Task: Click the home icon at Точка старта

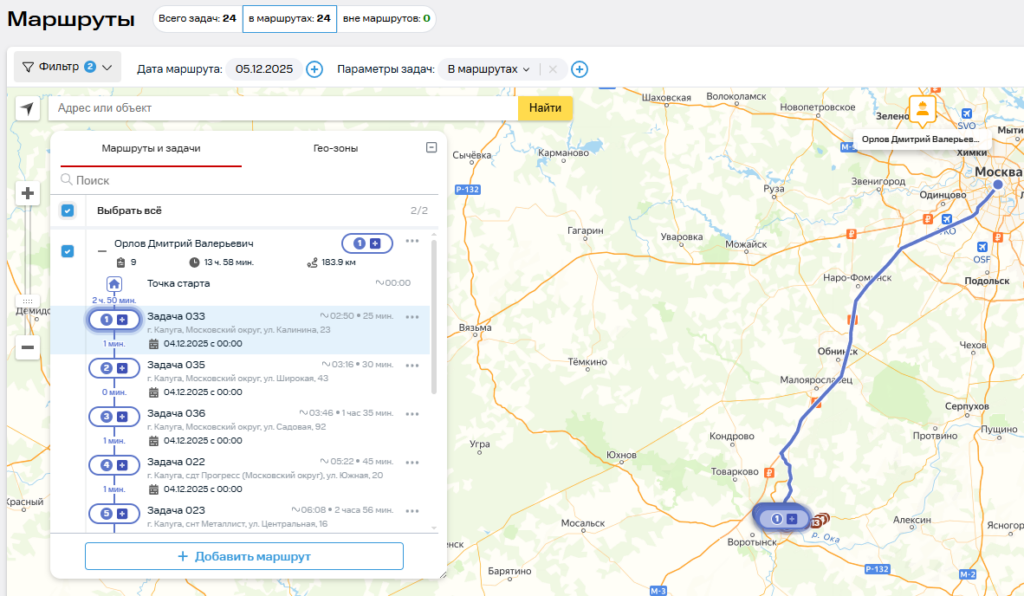Action: click(x=114, y=284)
